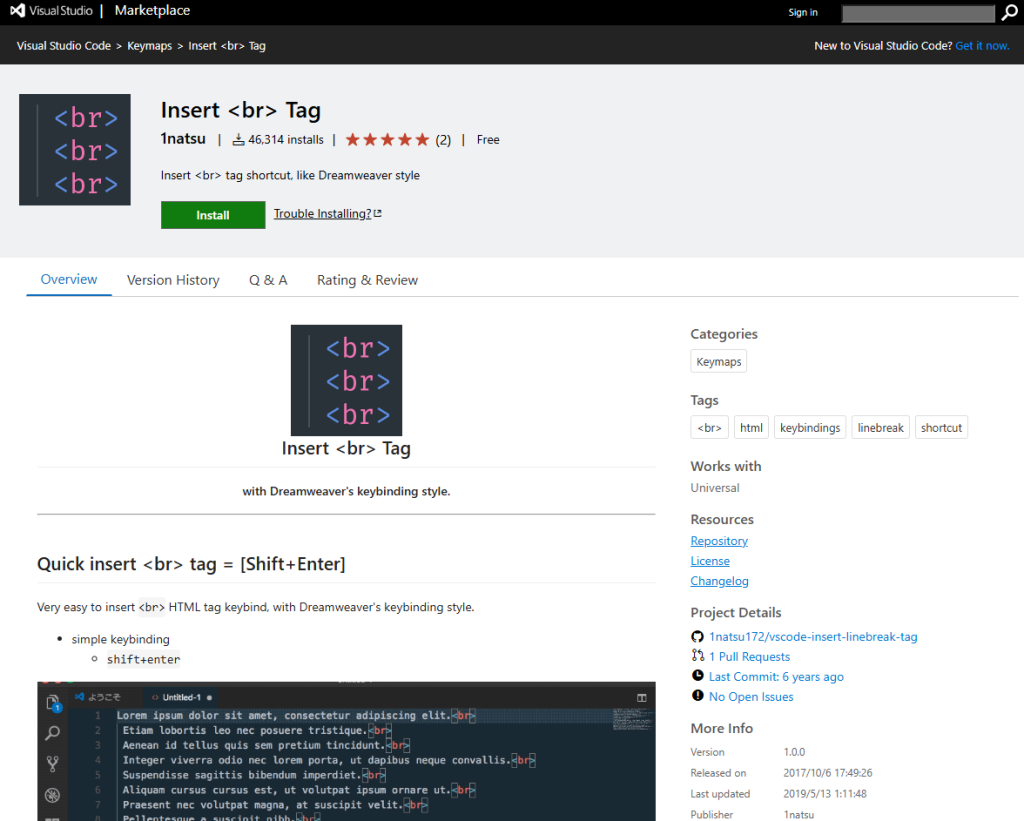Image resolution: width=1024 pixels, height=821 pixels.
Task: Click the "shift+enter" keybinding code text
Action: tap(144, 660)
